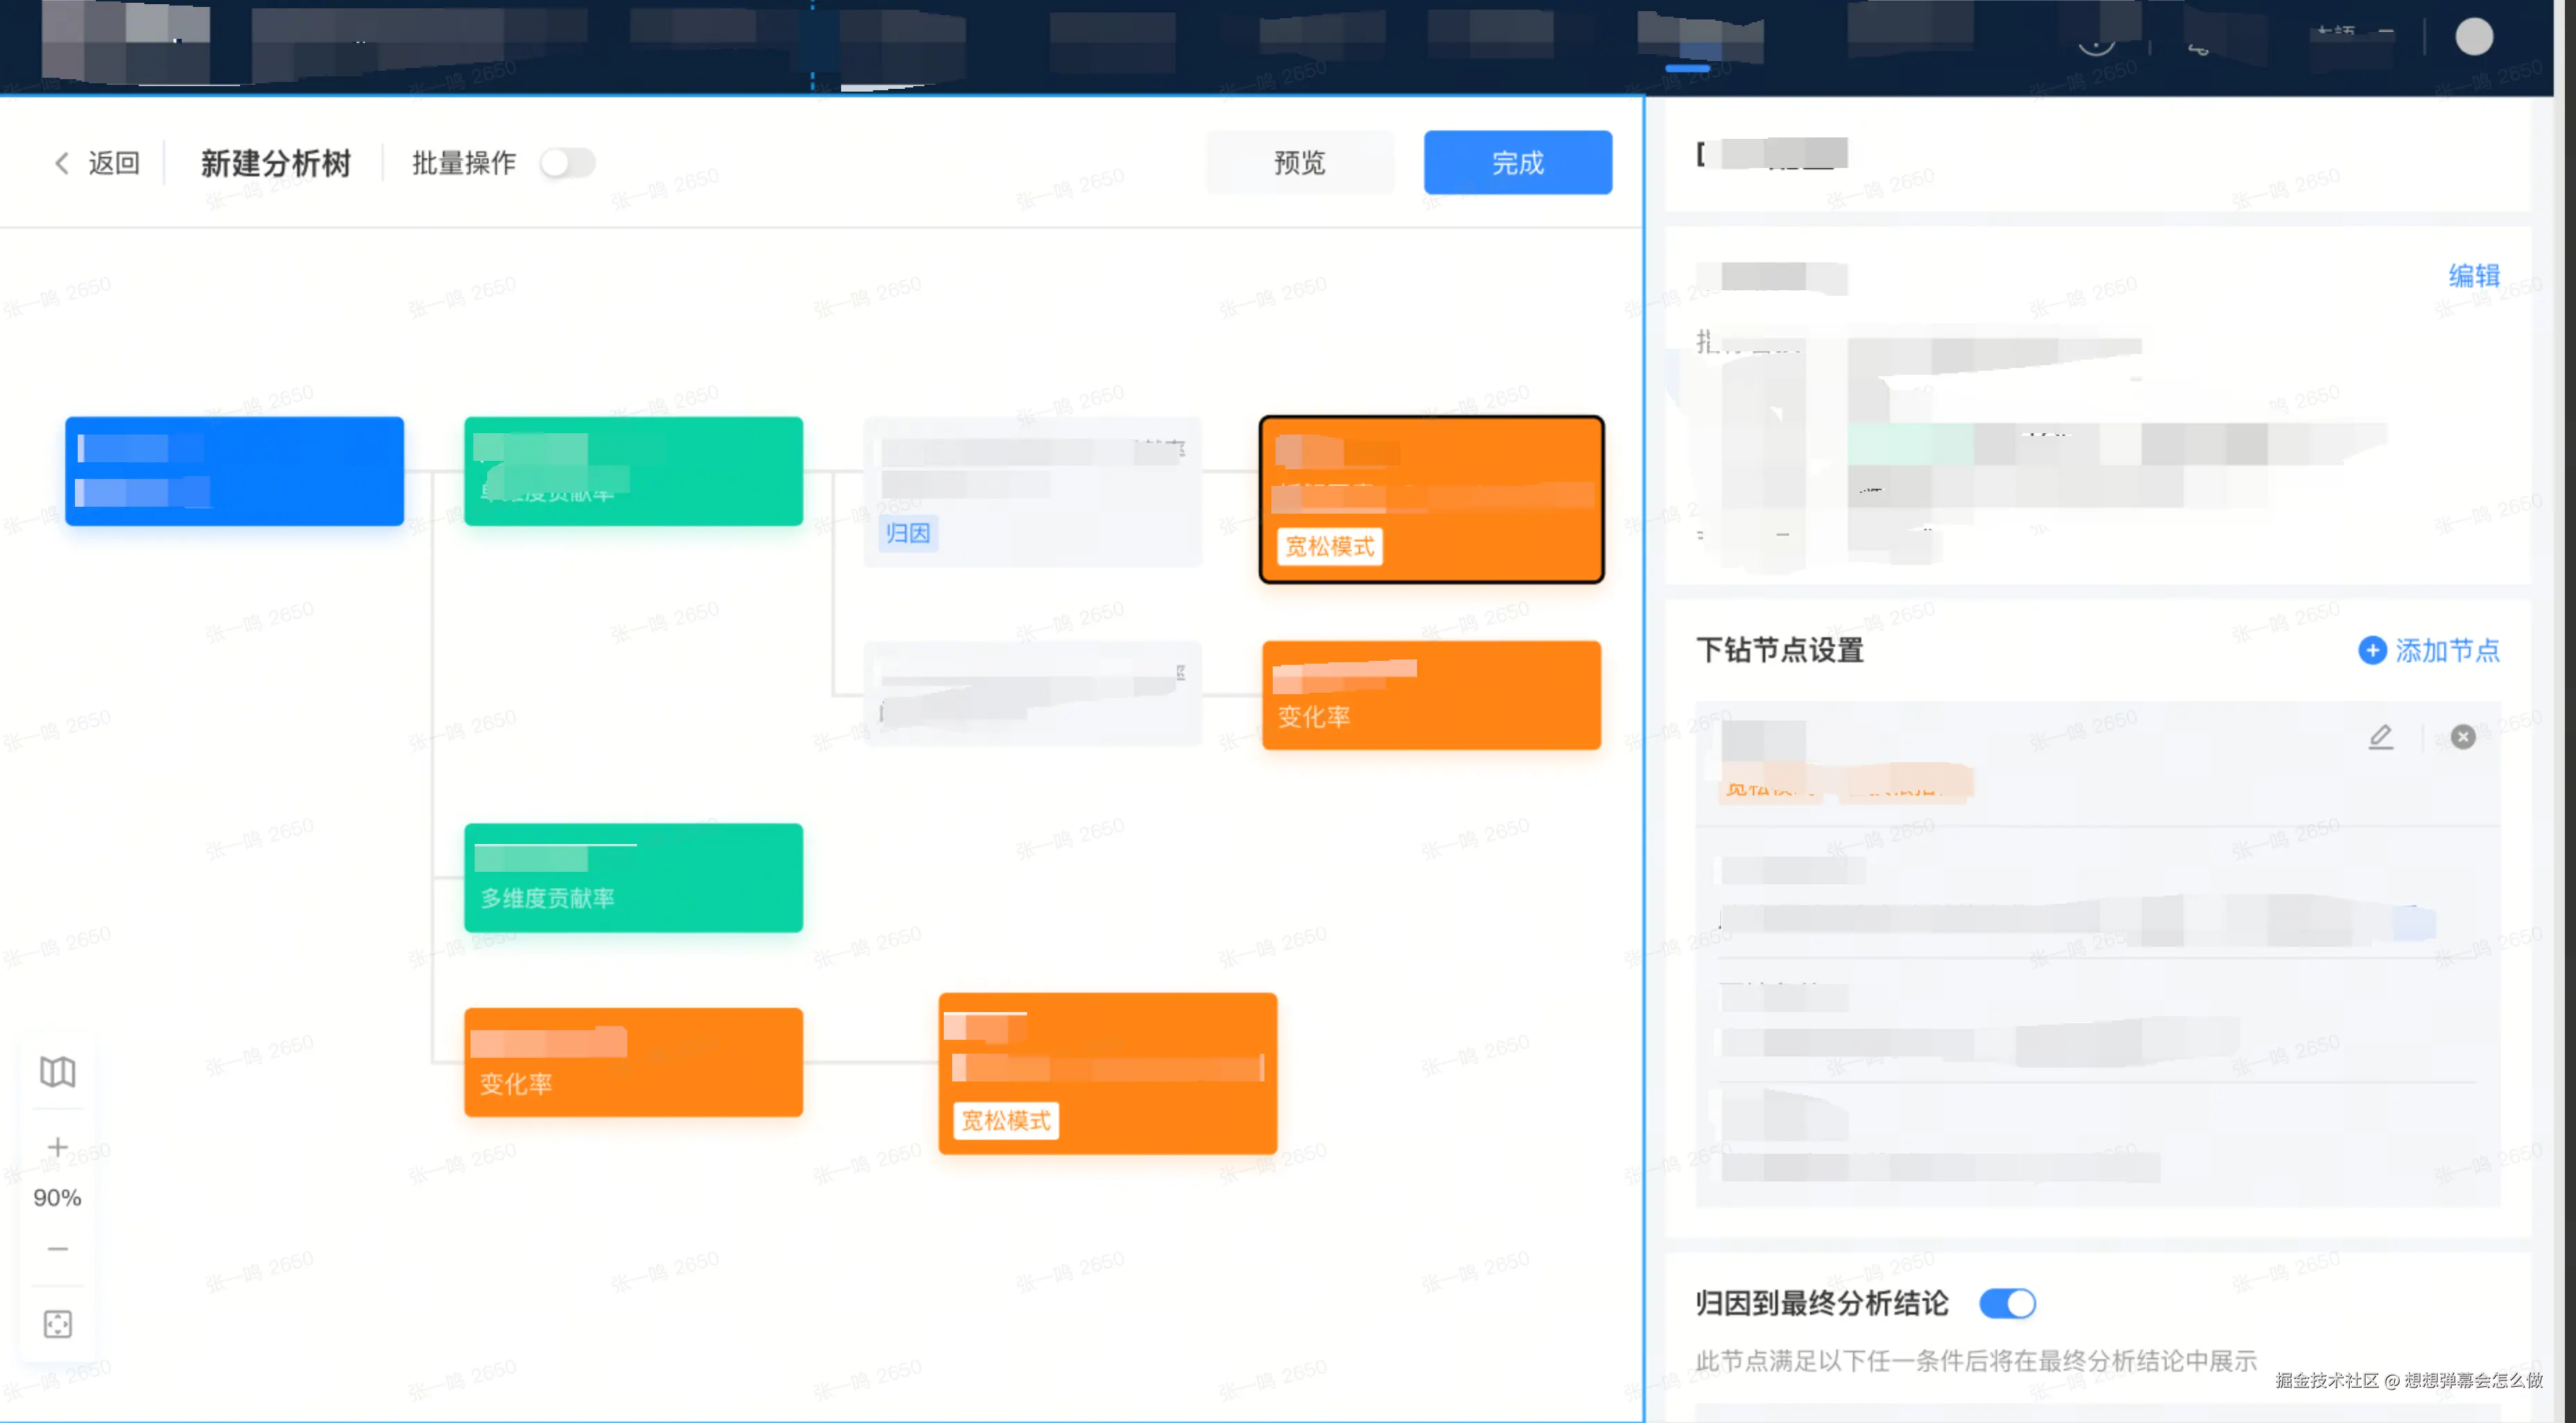Disable the 归因到最终分析结论 switch
Viewport: 2576px width, 1423px height.
coord(2007,1303)
